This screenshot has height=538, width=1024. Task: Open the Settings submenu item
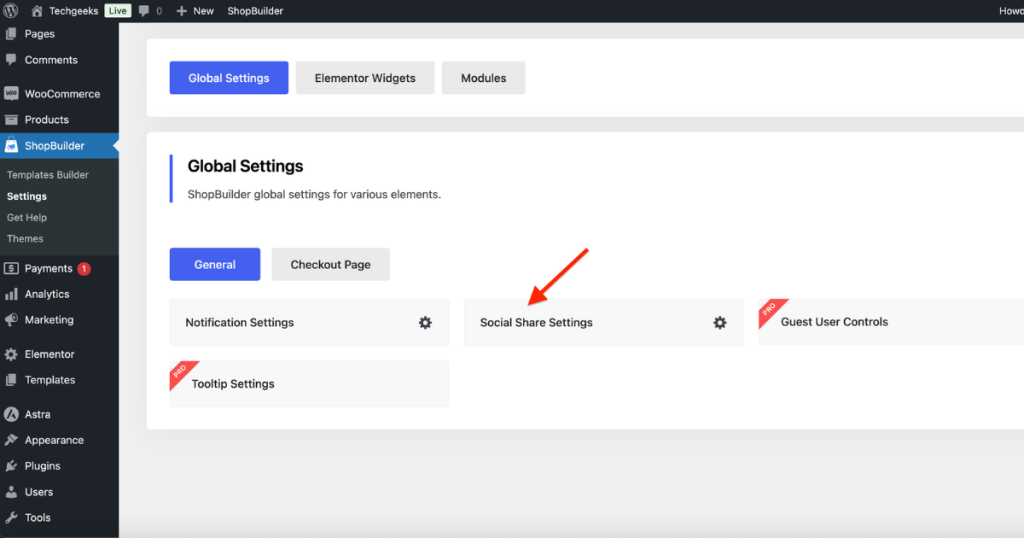27,196
